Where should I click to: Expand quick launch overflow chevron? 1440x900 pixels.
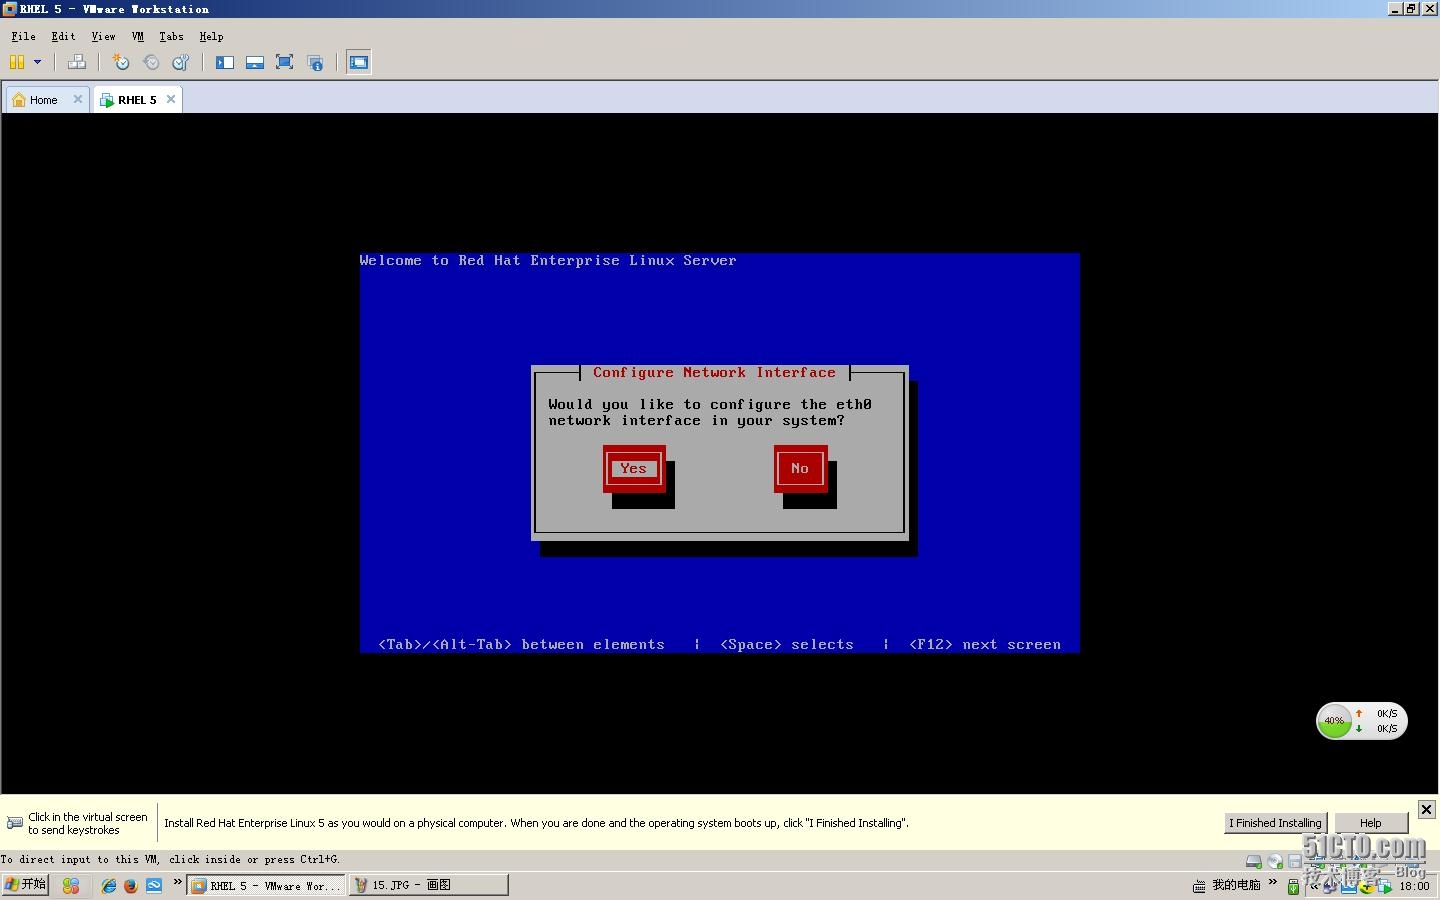pyautogui.click(x=178, y=882)
